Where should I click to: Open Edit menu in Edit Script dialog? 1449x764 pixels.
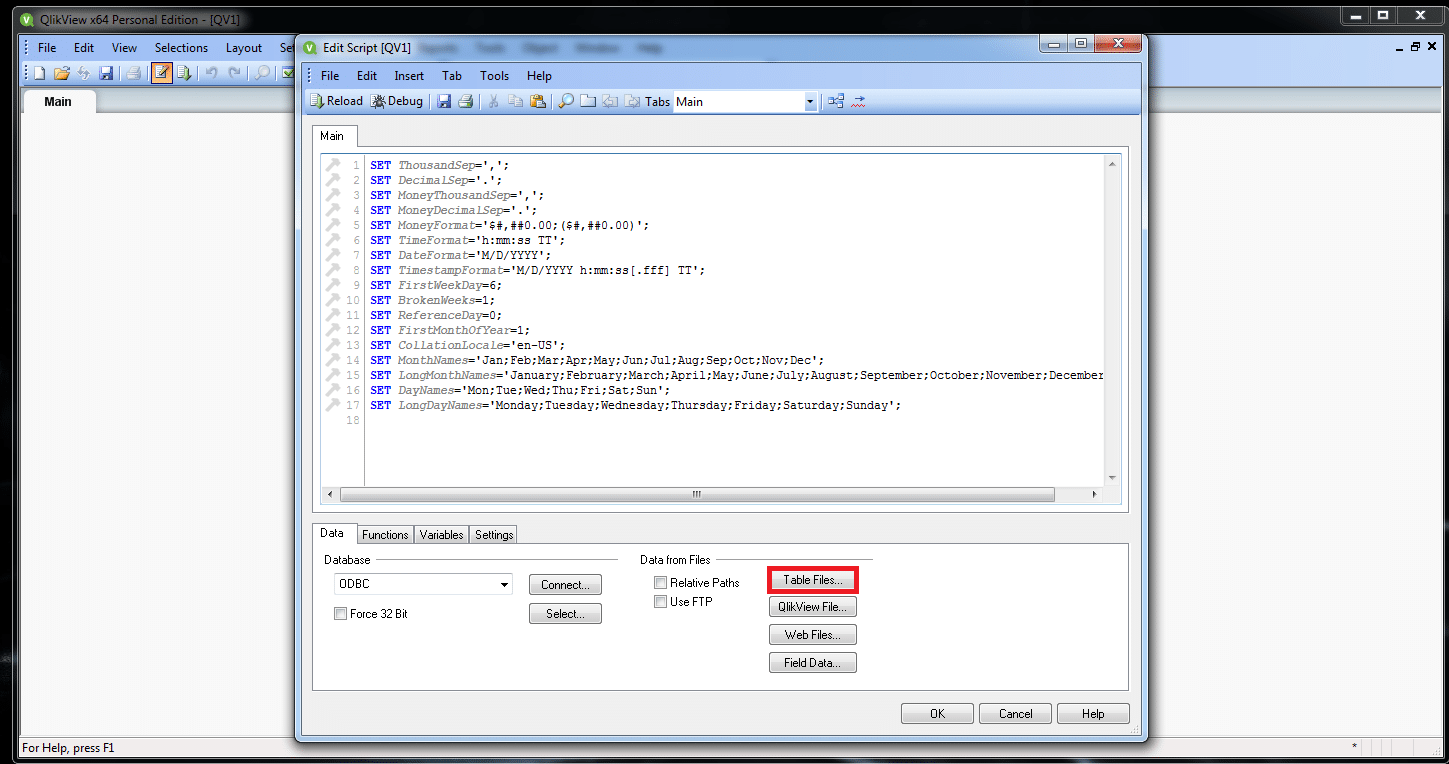tap(367, 75)
